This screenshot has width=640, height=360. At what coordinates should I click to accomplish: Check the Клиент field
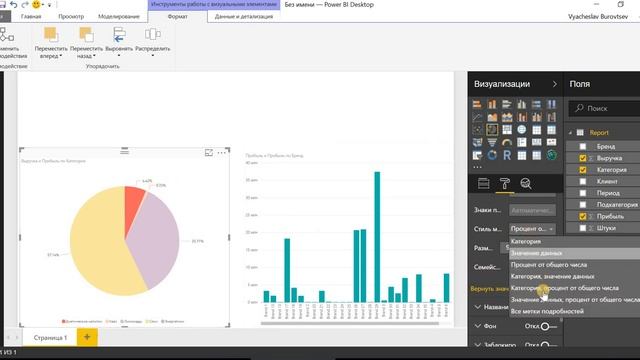pyautogui.click(x=583, y=181)
